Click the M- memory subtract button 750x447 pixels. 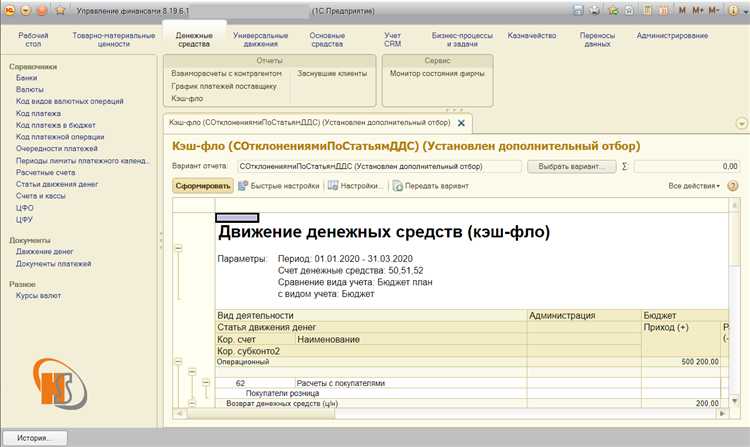(714, 11)
